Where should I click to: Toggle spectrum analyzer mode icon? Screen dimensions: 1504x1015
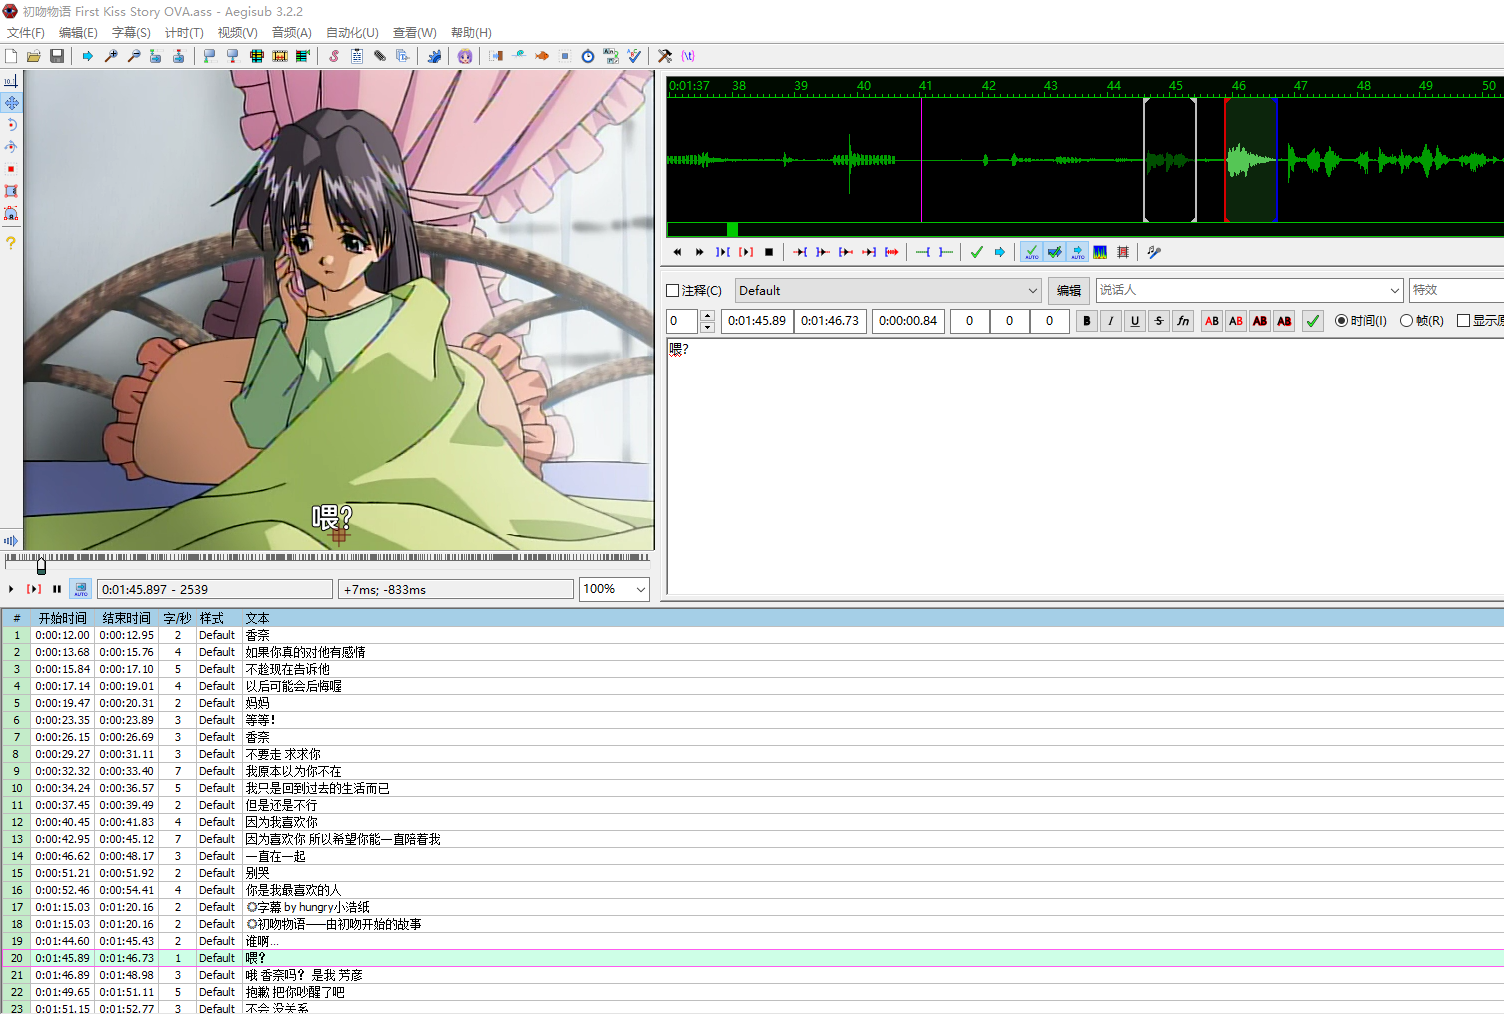click(1100, 252)
